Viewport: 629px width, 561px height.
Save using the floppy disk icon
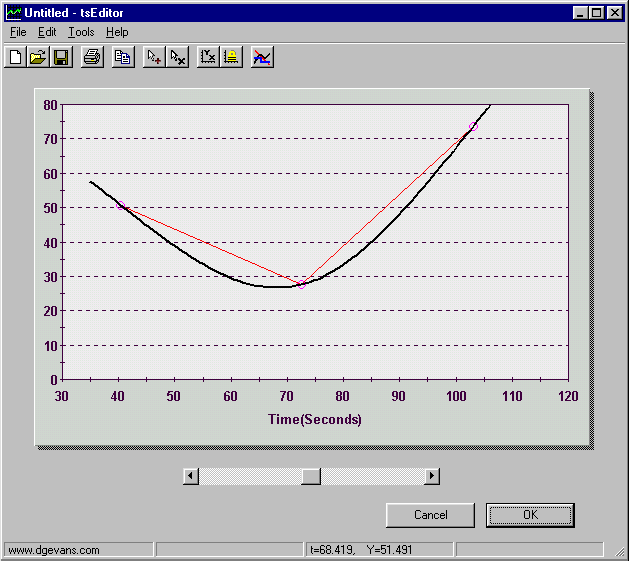click(x=61, y=57)
